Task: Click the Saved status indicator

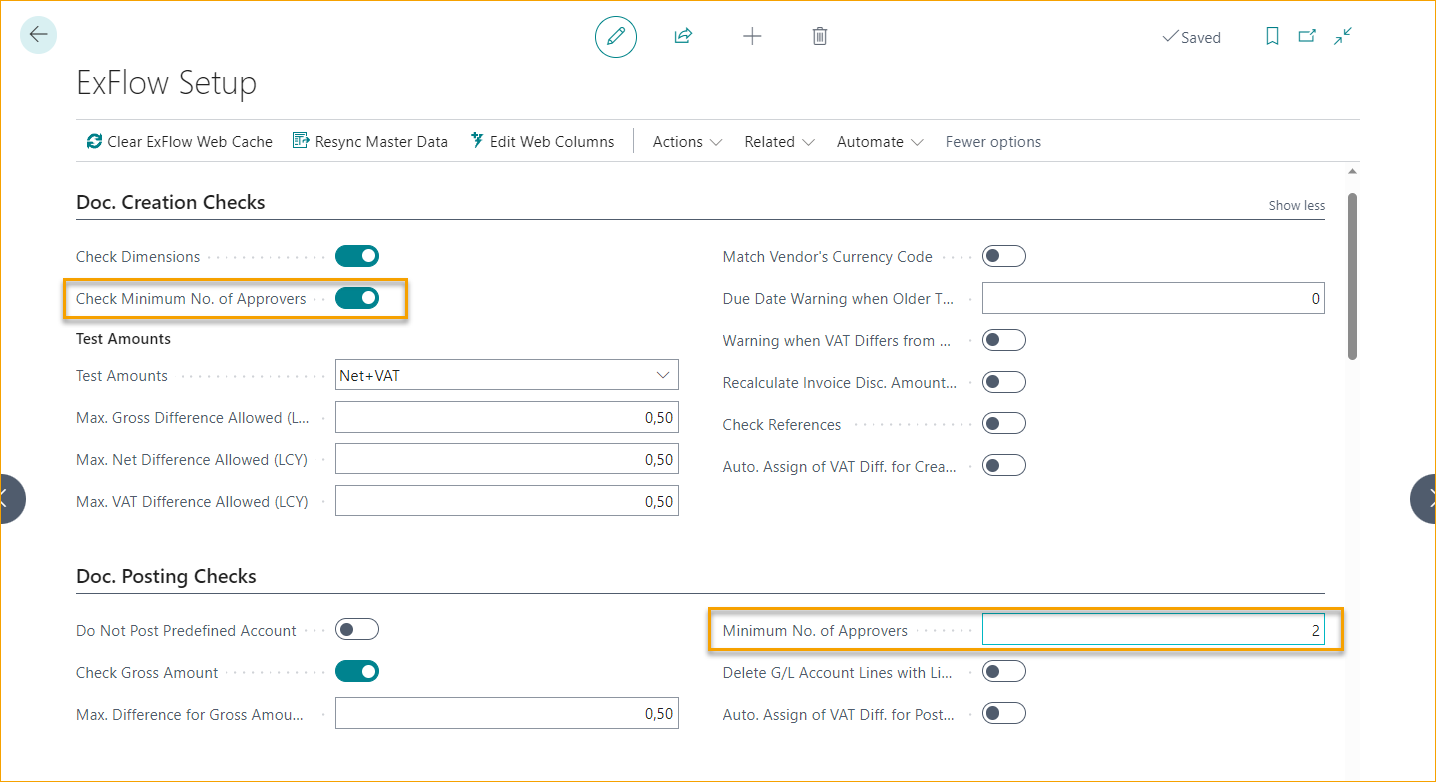Action: 1191,37
